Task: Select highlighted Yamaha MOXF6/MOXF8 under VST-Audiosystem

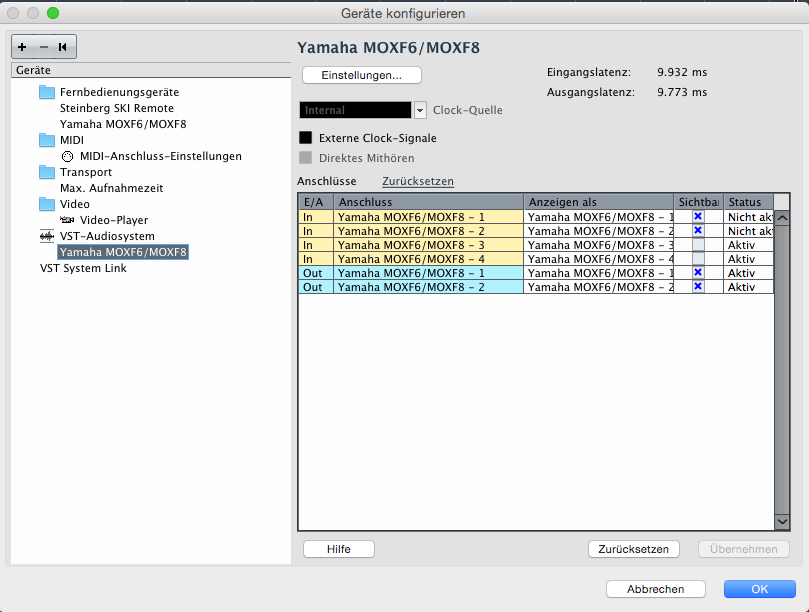Action: [123, 252]
